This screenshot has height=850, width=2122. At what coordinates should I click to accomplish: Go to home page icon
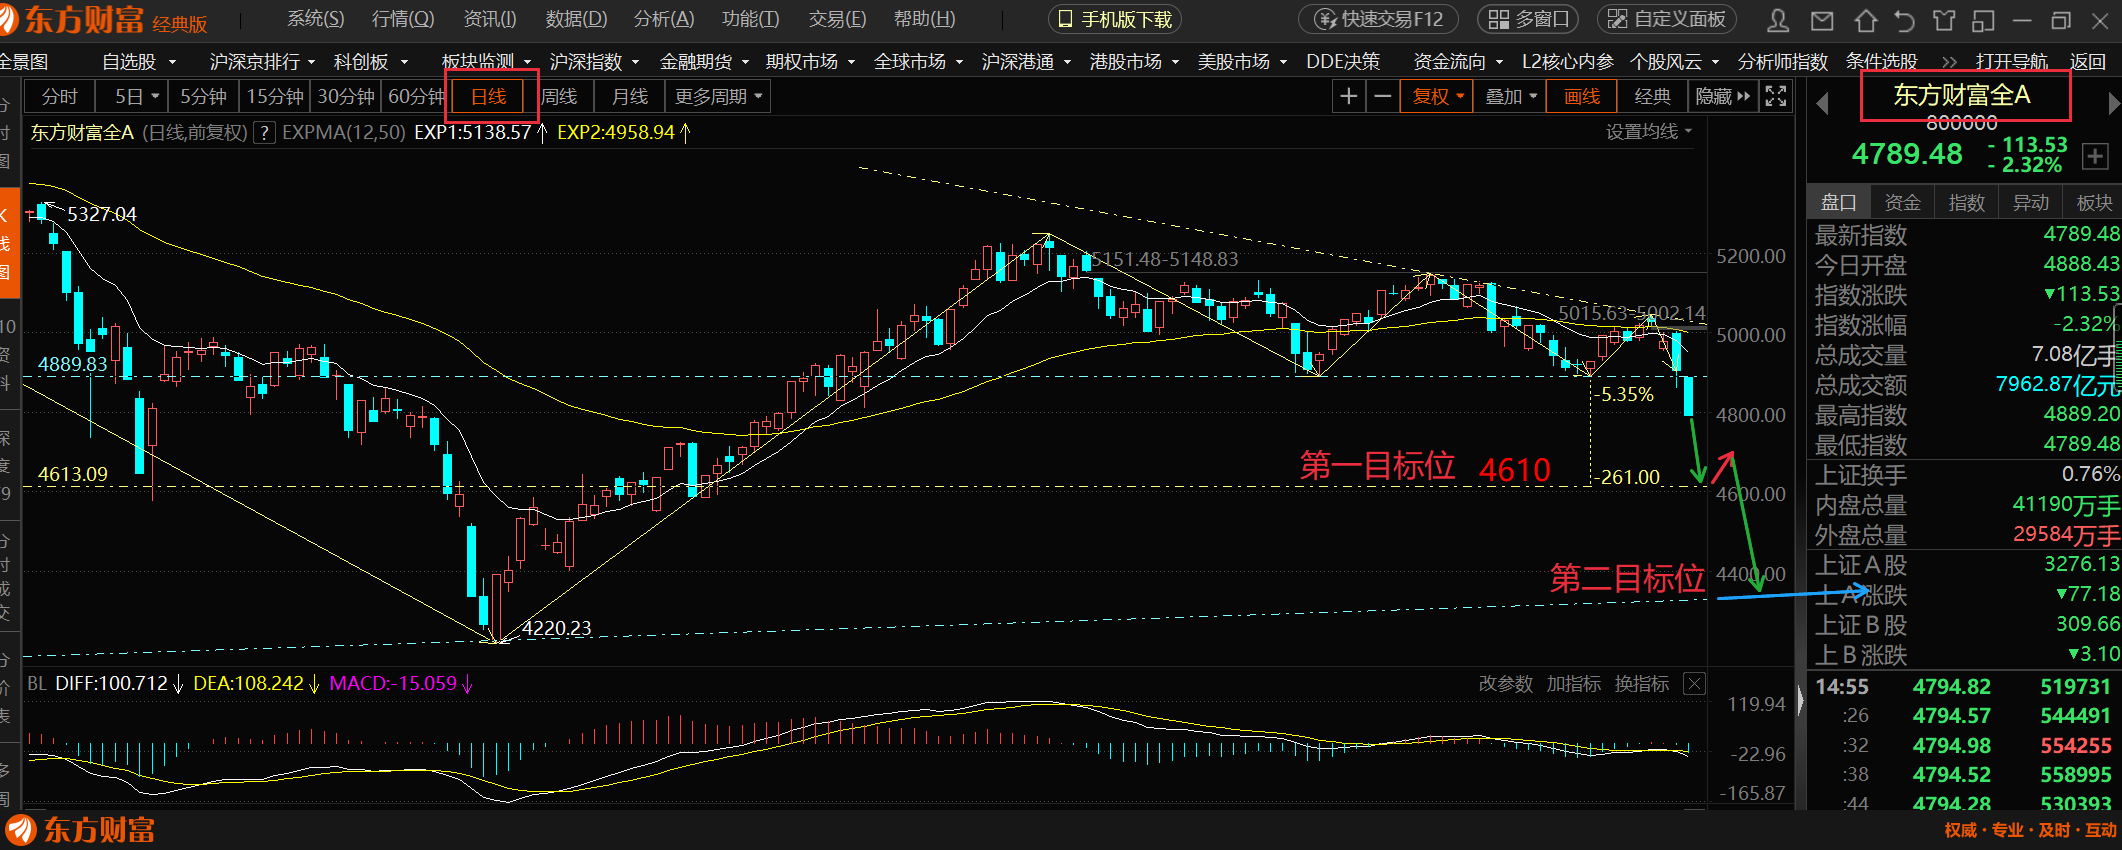1866,20
